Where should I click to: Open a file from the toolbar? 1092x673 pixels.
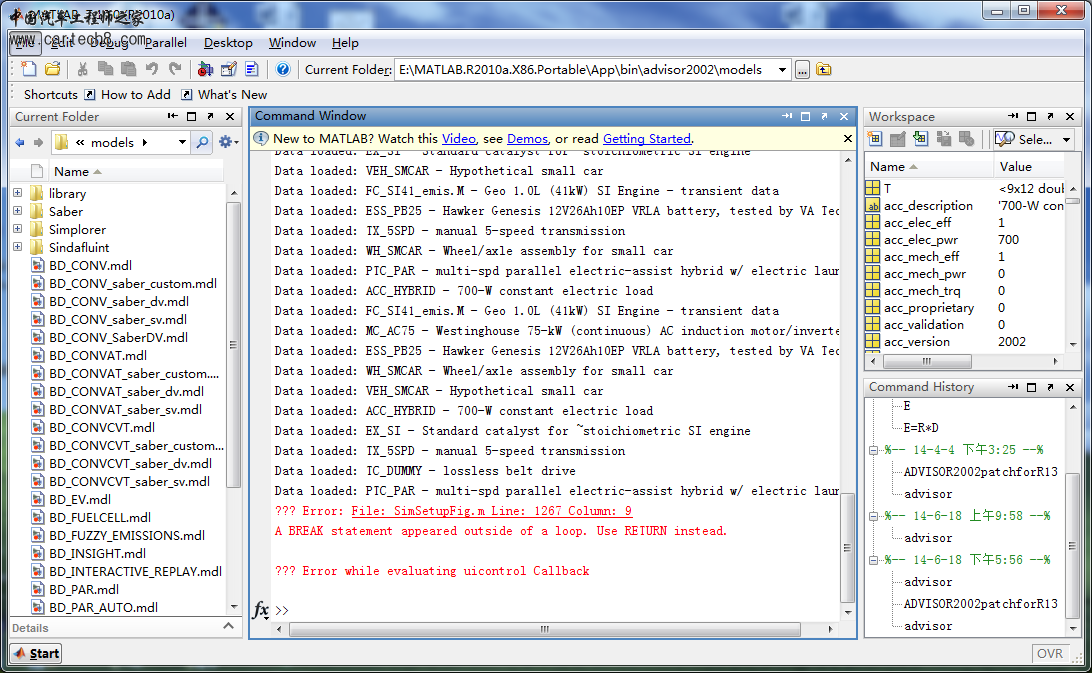tap(52, 69)
